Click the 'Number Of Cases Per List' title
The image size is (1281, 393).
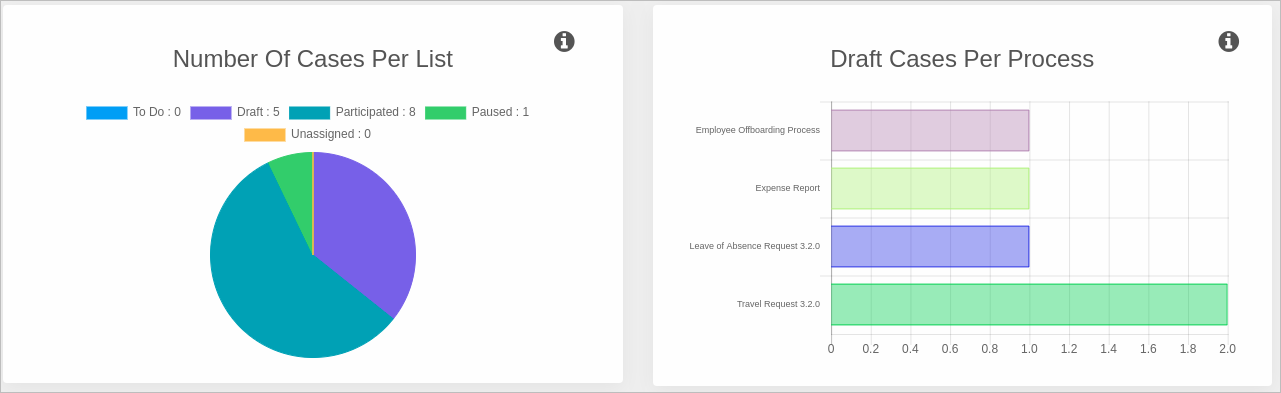pos(313,59)
